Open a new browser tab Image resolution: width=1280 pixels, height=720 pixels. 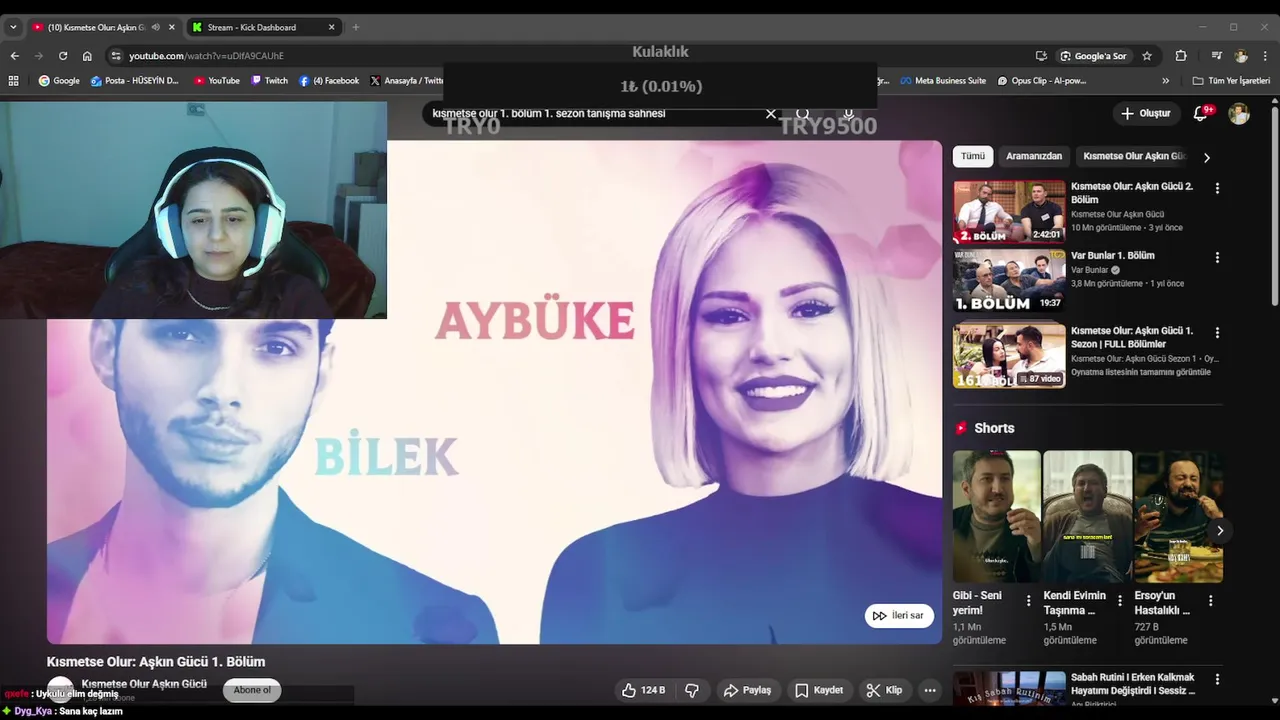(x=355, y=27)
